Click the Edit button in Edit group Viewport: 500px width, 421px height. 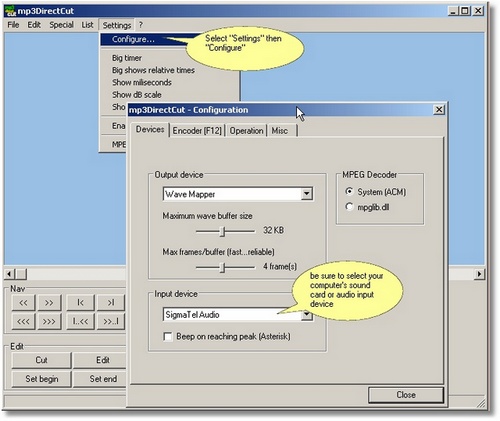tap(100, 360)
